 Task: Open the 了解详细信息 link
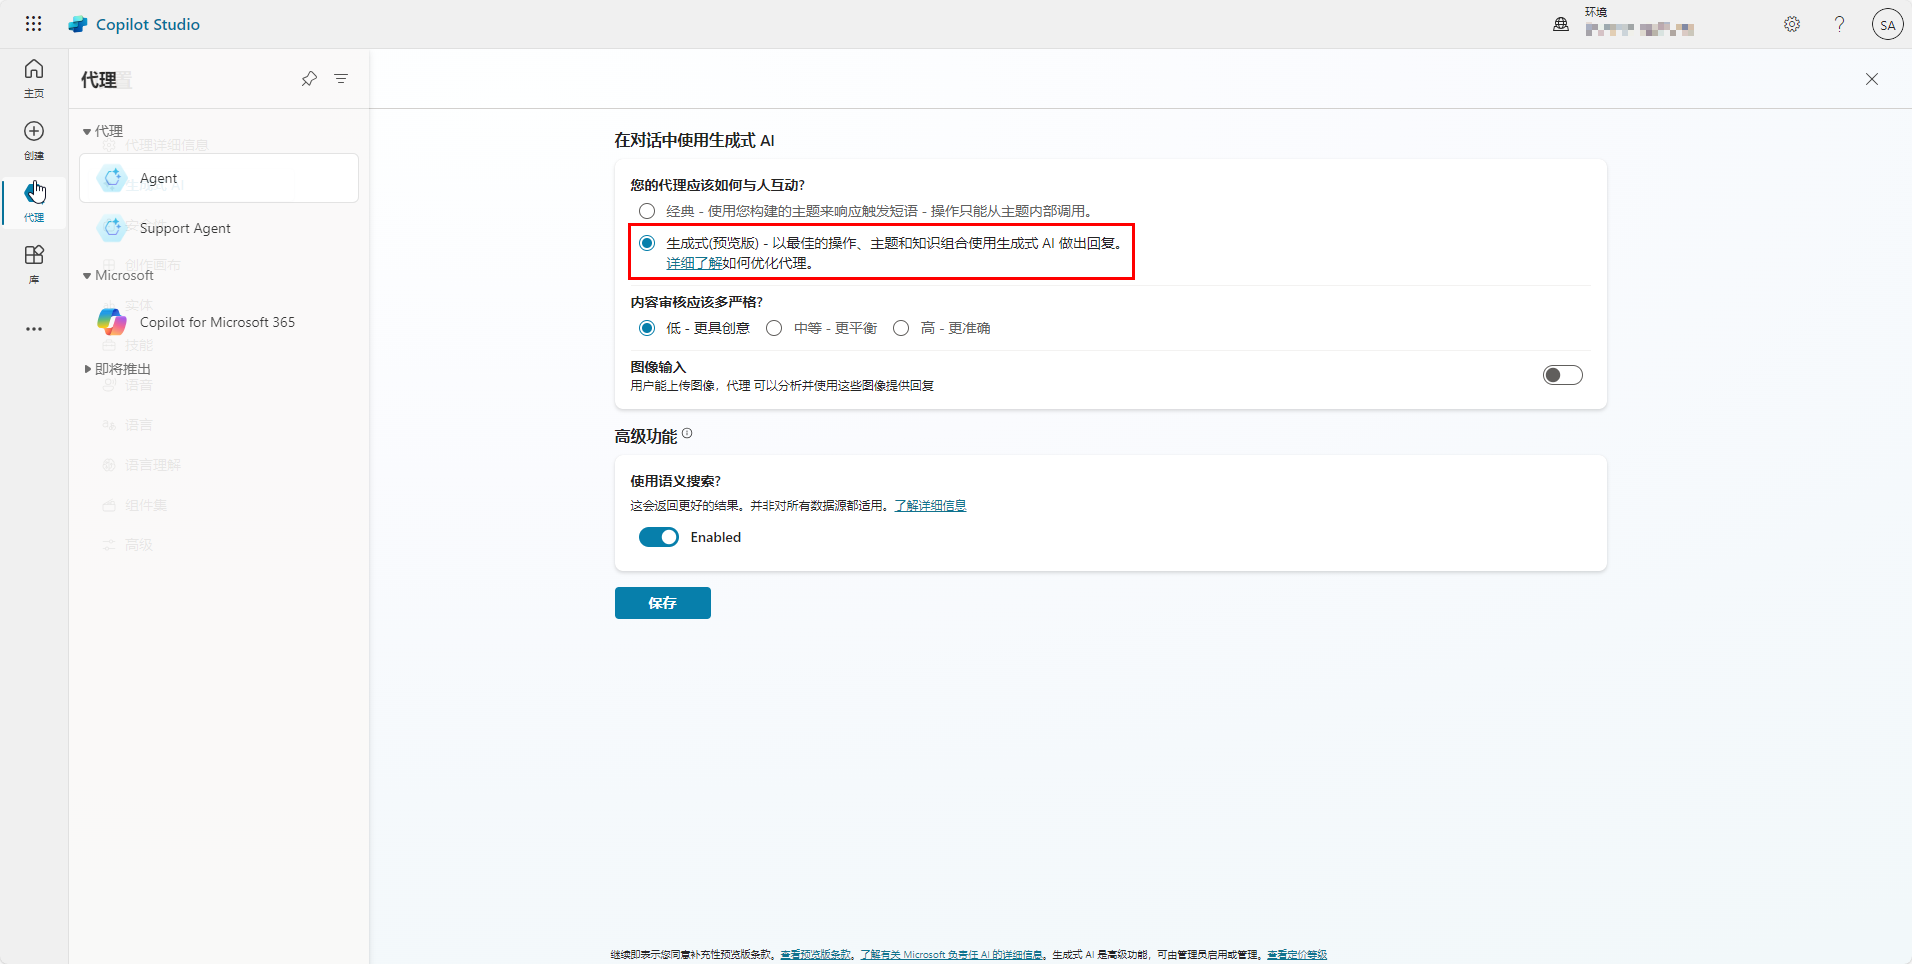(x=930, y=506)
